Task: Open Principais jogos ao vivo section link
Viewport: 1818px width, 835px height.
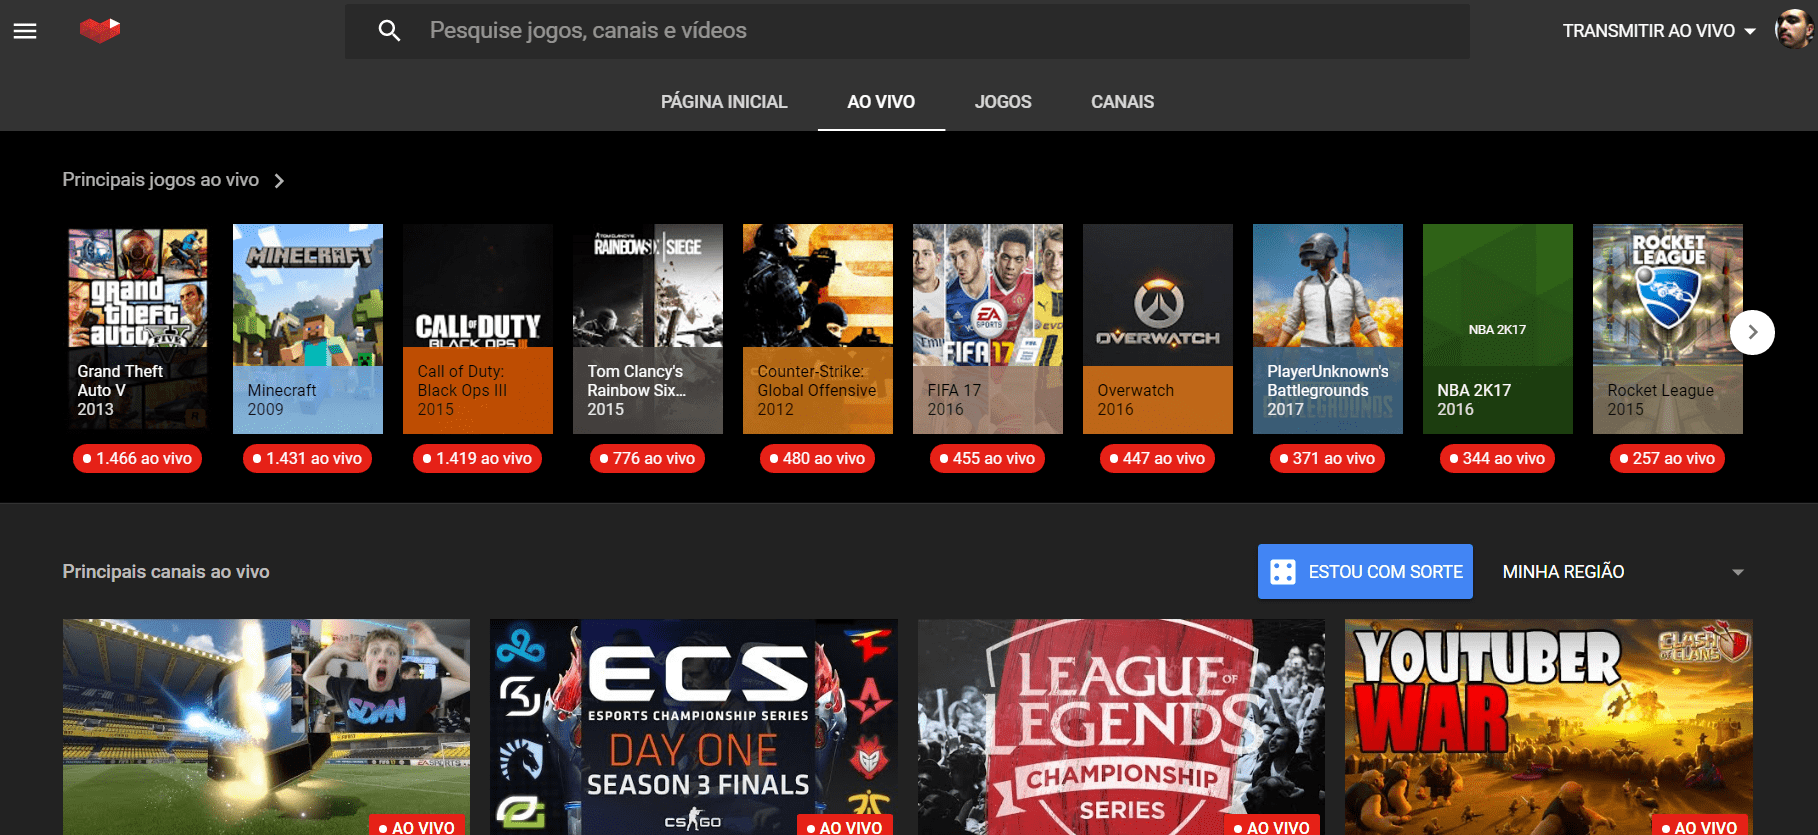Action: pyautogui.click(x=161, y=180)
